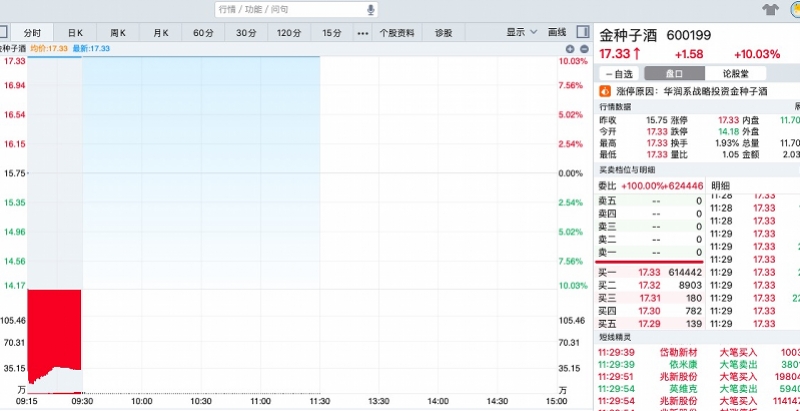Open the skin theme shirt icon
This screenshot has width=800, height=411.
(x=770, y=9)
